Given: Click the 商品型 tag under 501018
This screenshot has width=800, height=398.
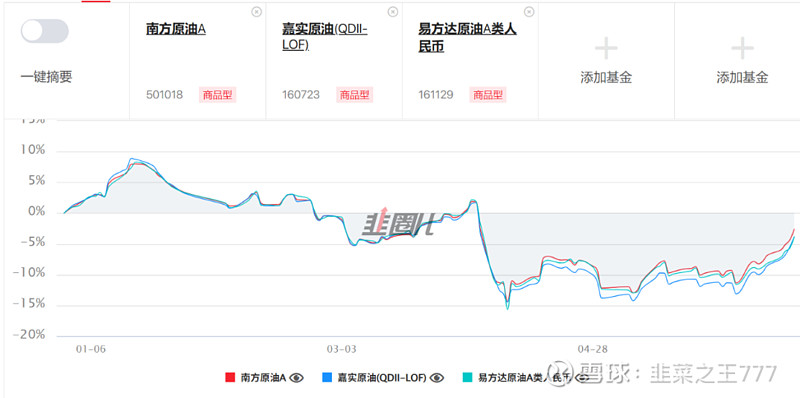Looking at the screenshot, I should 217,95.
